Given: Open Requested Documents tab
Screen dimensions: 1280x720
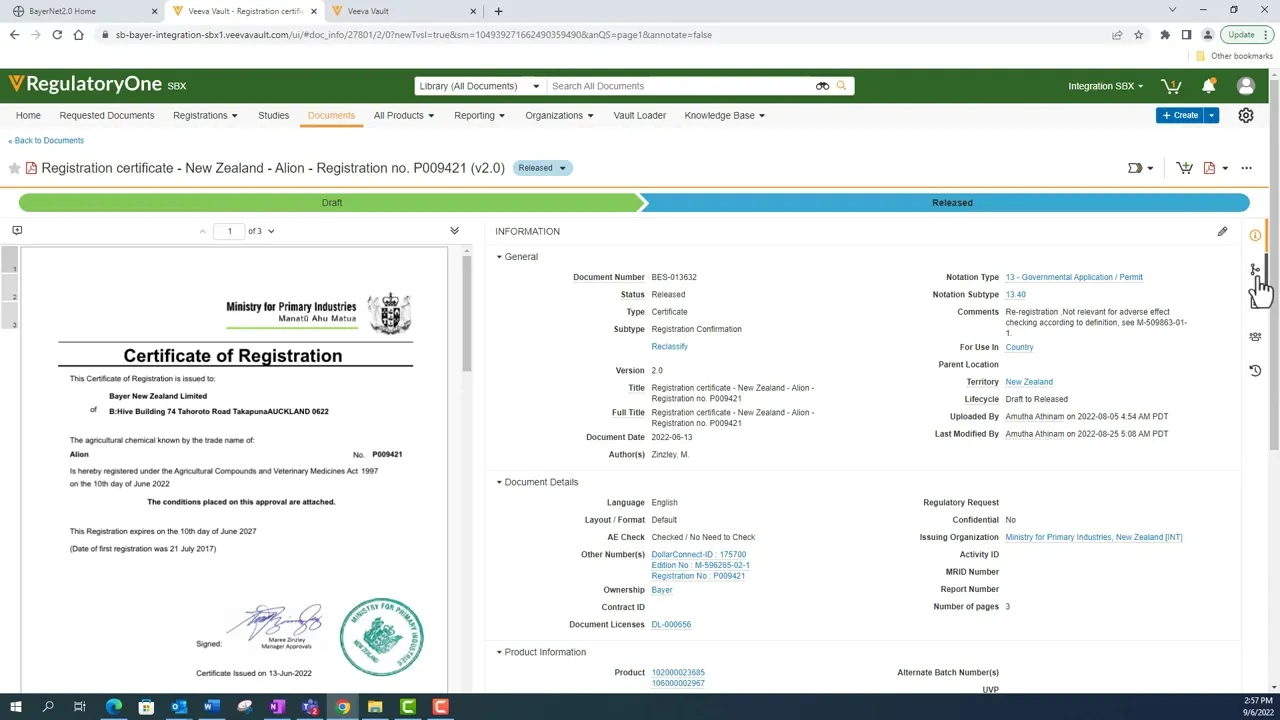Looking at the screenshot, I should point(107,115).
